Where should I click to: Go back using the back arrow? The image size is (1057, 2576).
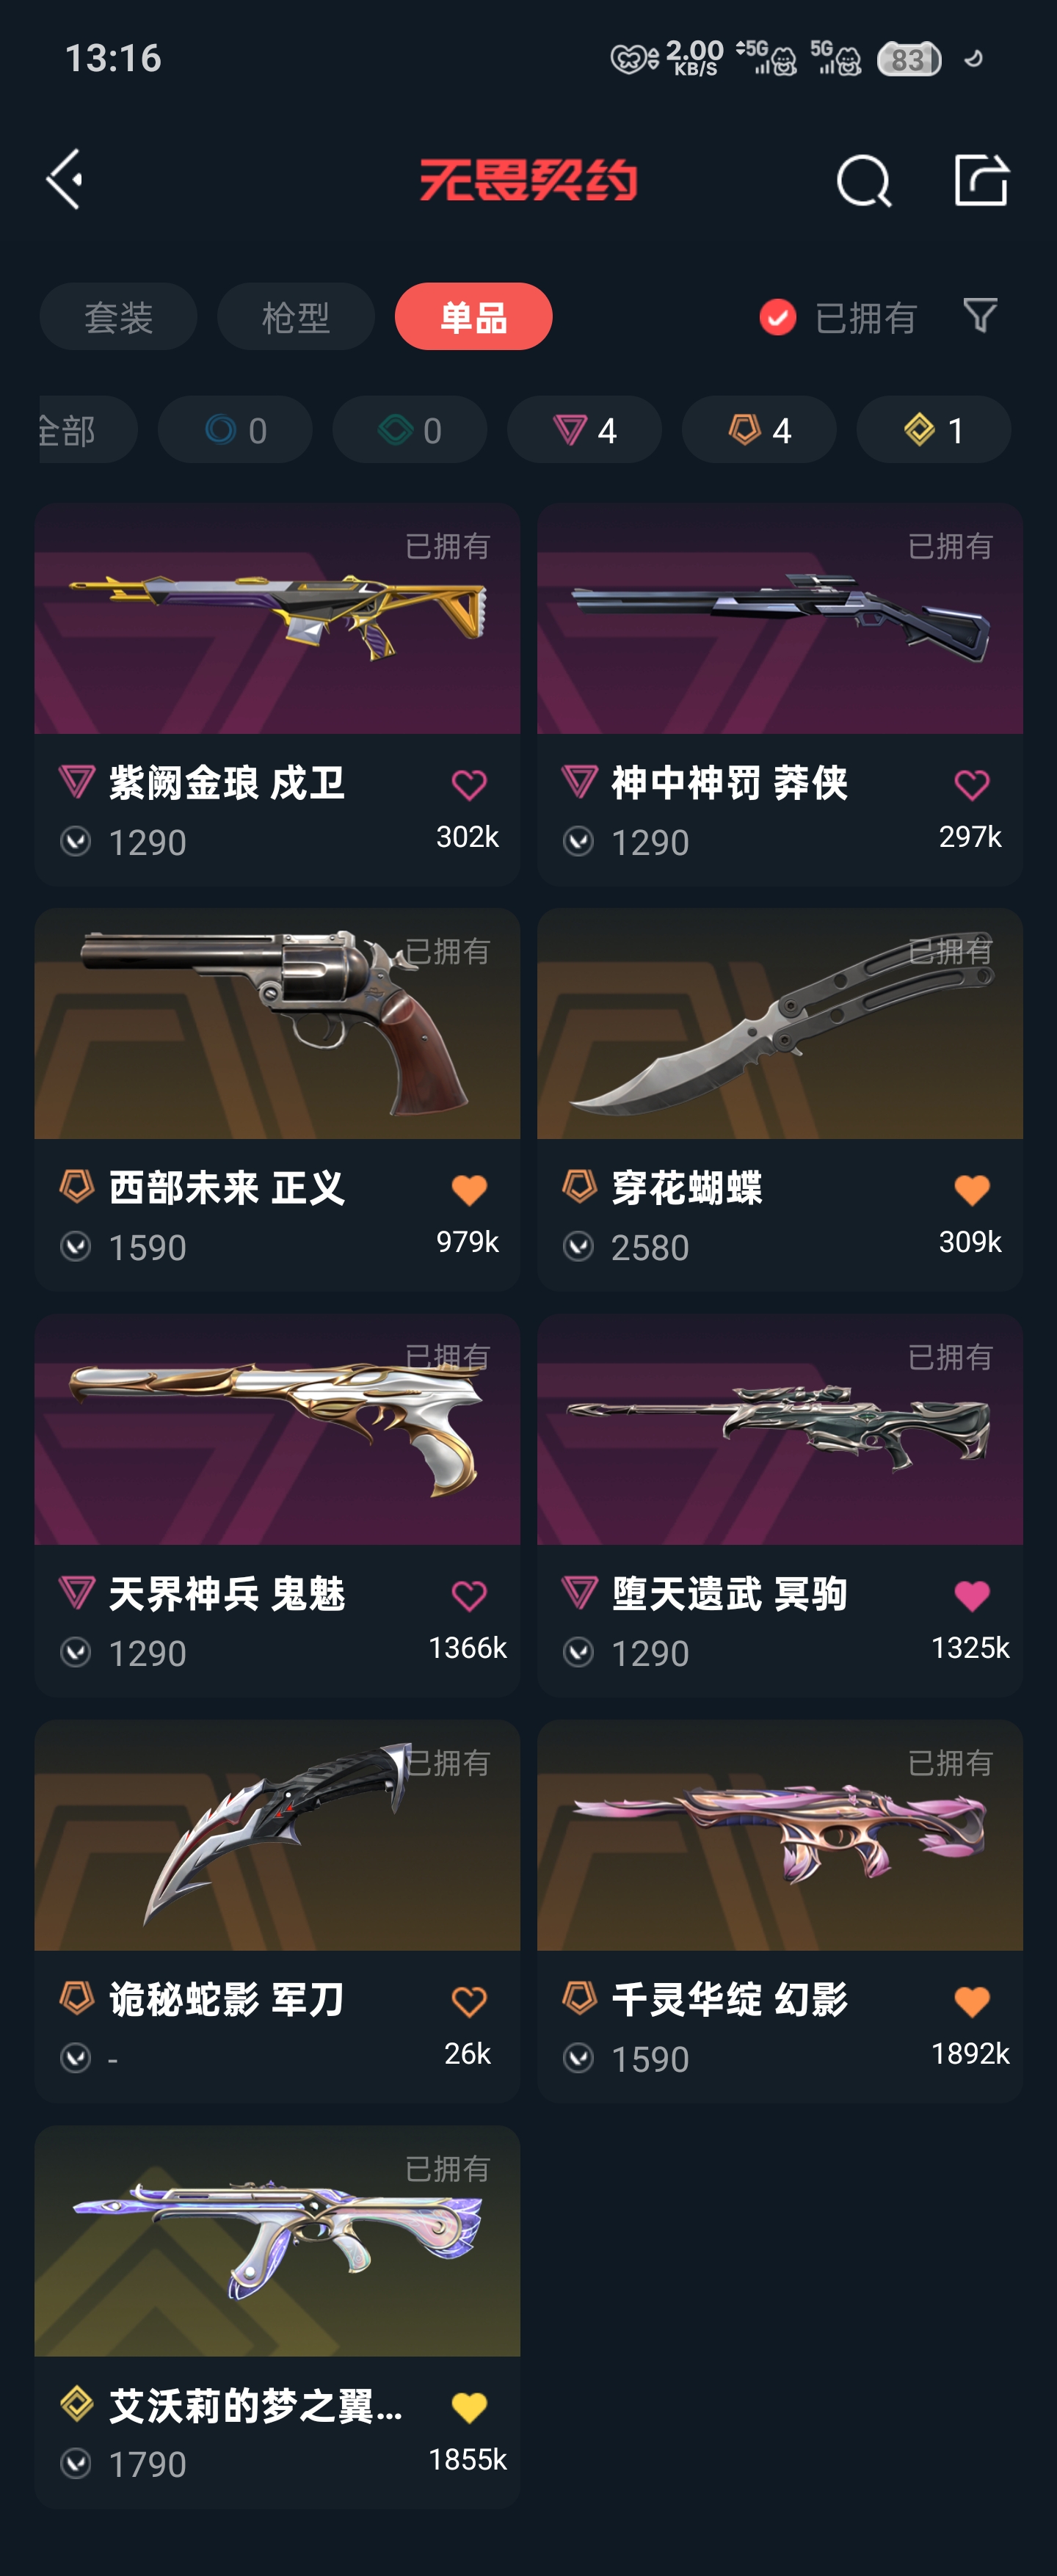coord(65,180)
